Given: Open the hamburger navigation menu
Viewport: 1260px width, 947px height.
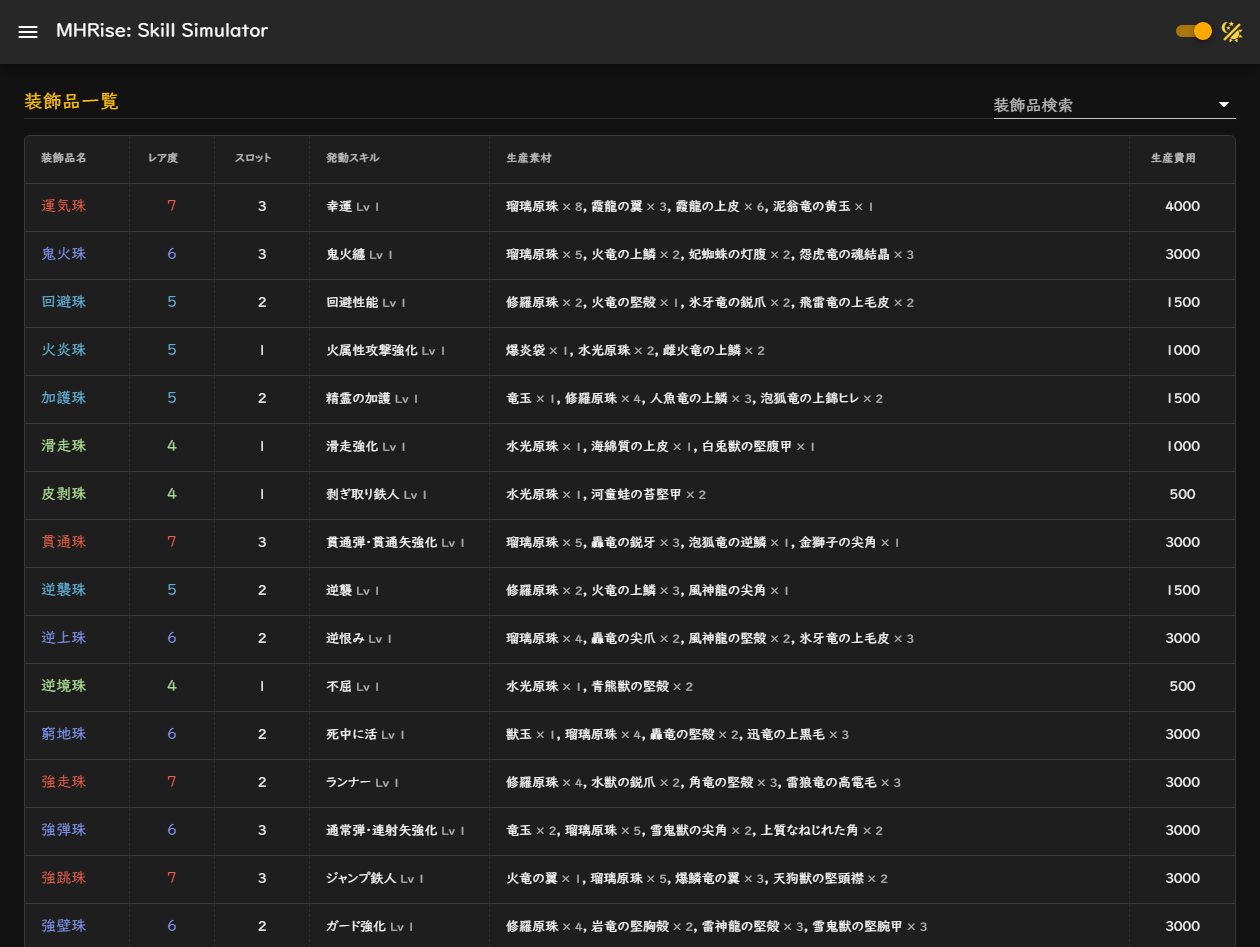Looking at the screenshot, I should 28,31.
